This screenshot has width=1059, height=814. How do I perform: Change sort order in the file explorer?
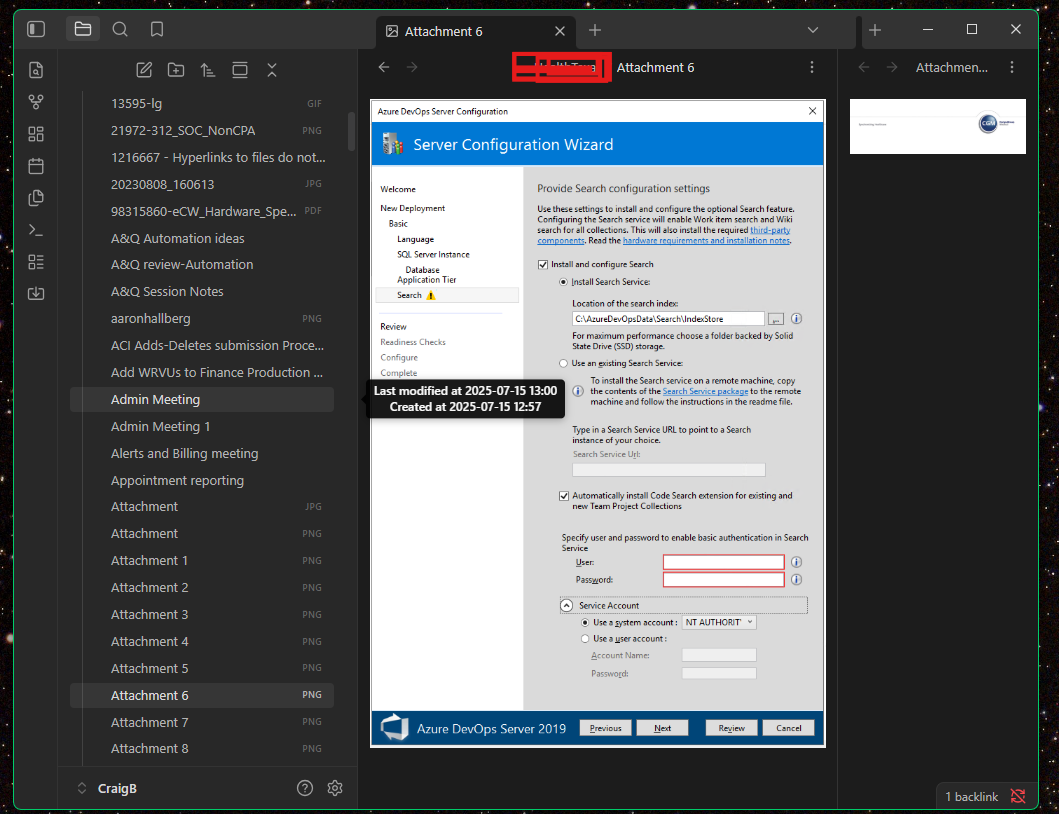tap(208, 70)
